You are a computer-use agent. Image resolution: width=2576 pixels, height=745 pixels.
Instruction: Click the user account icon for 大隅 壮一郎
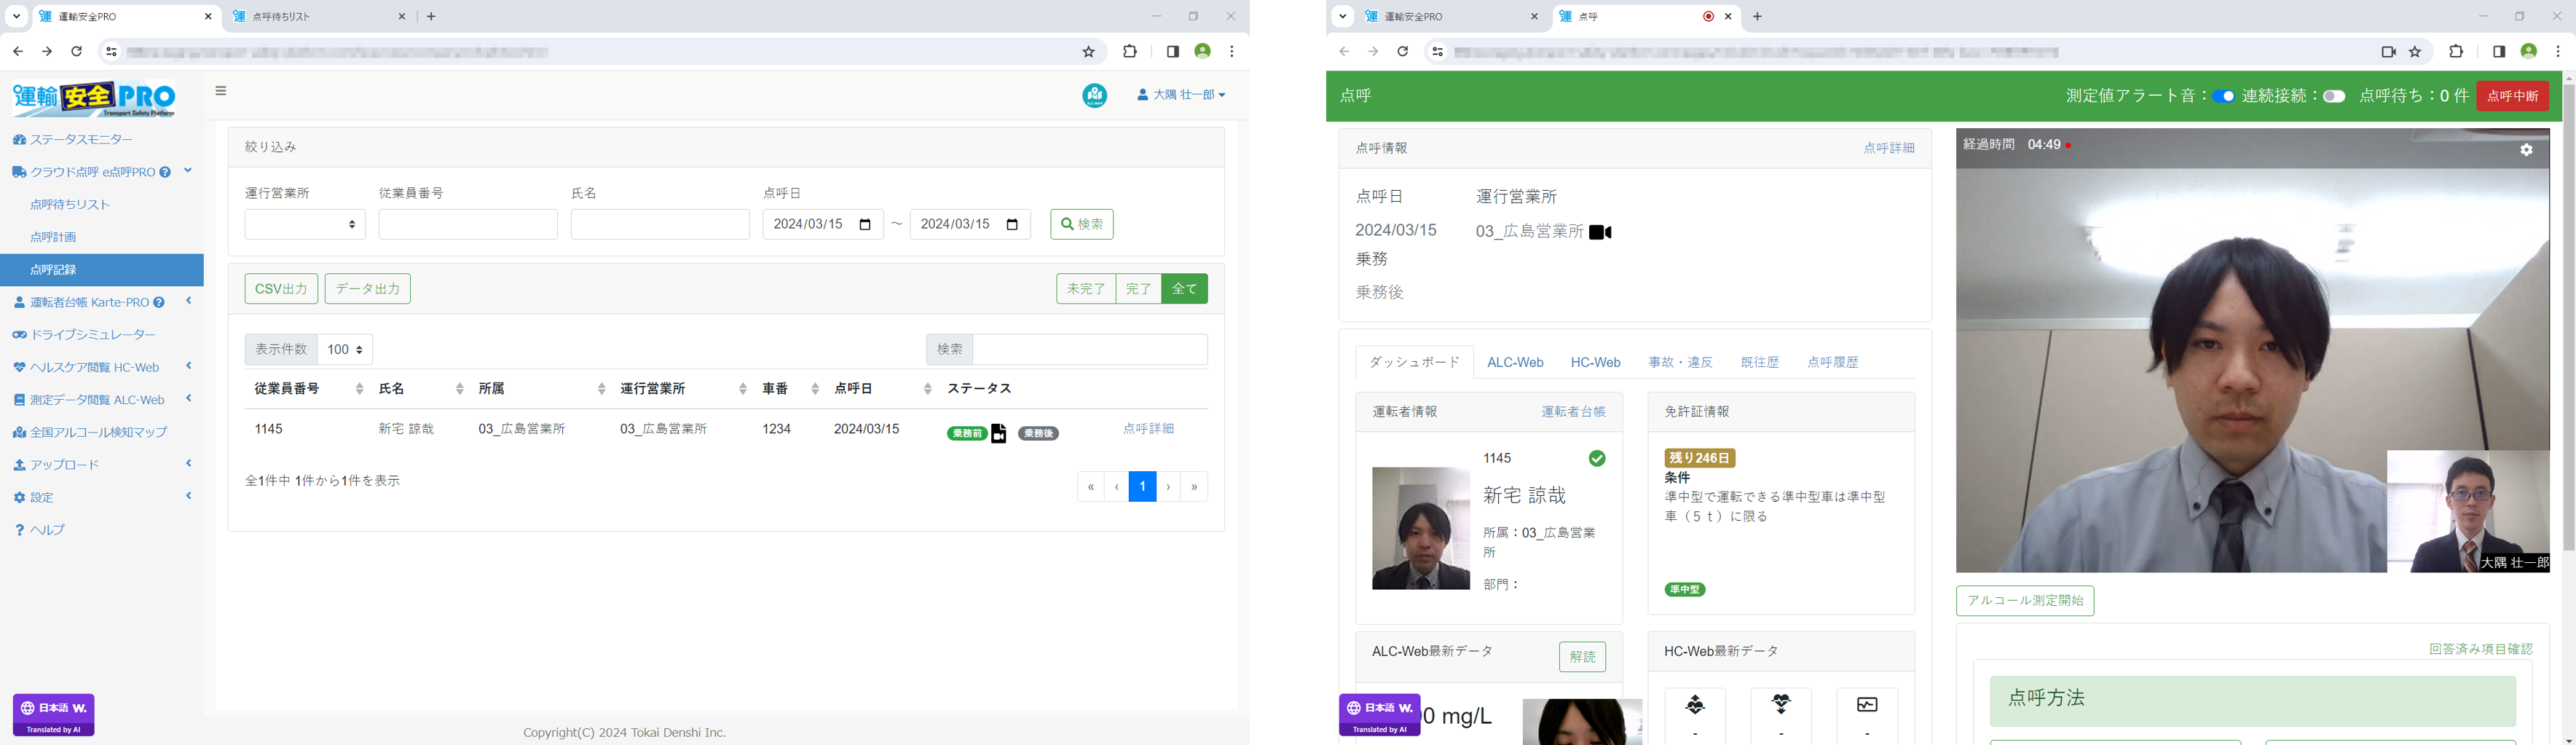tap(1143, 95)
